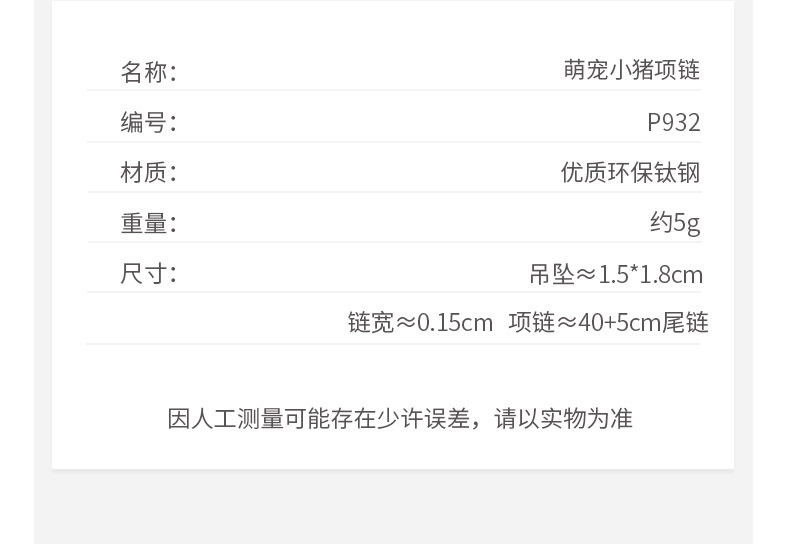Click the divider line under the 材质 row
The image size is (790, 544).
[393, 192]
